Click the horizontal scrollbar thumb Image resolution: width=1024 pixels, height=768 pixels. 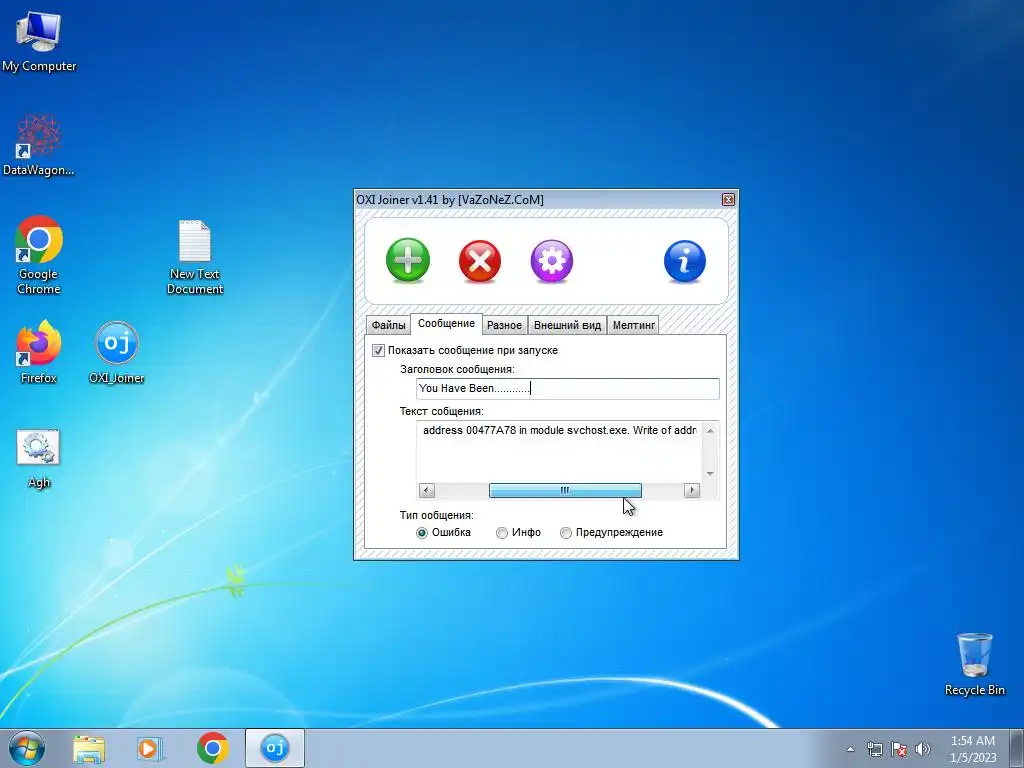pyautogui.click(x=566, y=490)
